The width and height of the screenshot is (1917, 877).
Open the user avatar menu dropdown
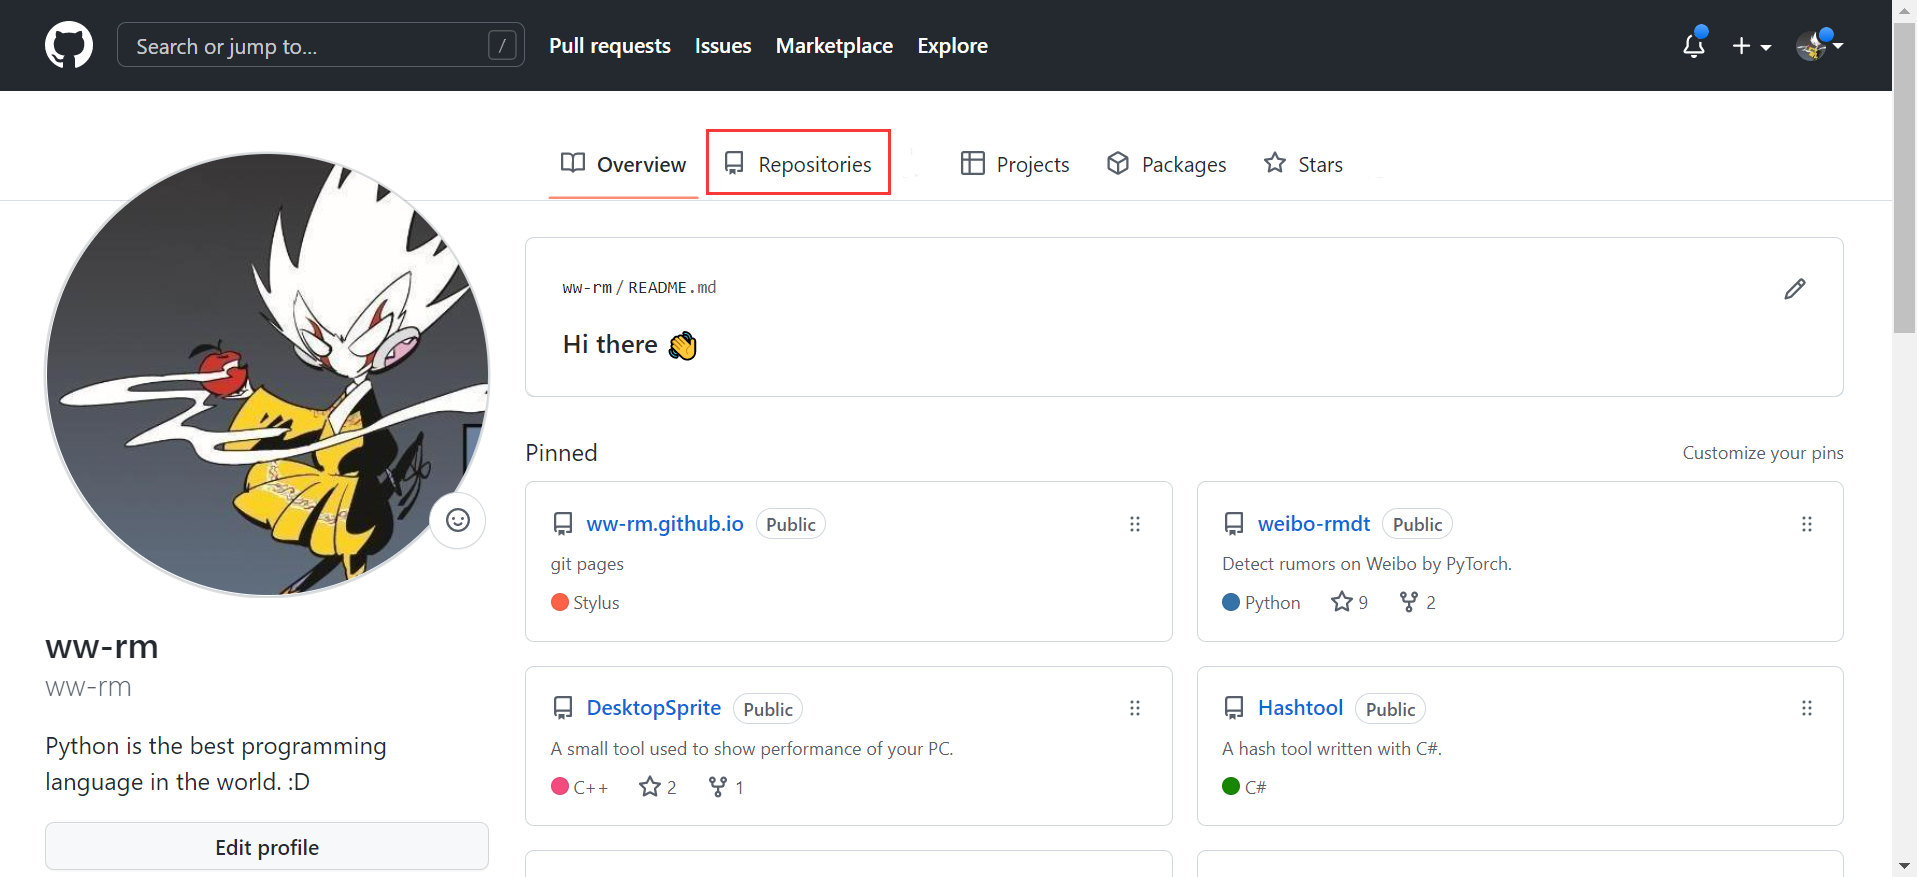click(1819, 46)
